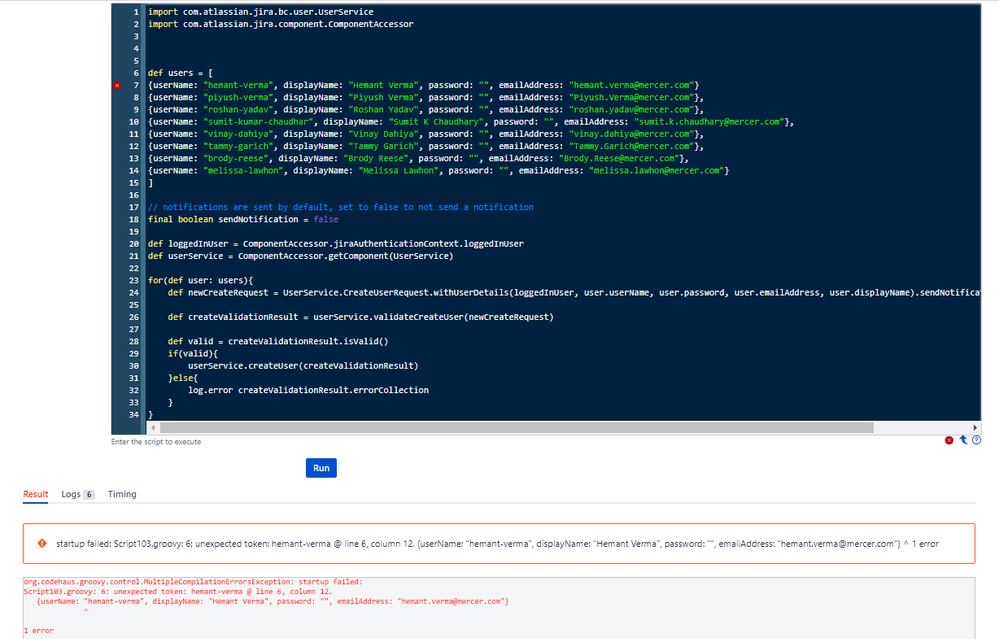Click the '}else{' statement on line 31
999x639 pixels.
click(x=183, y=378)
